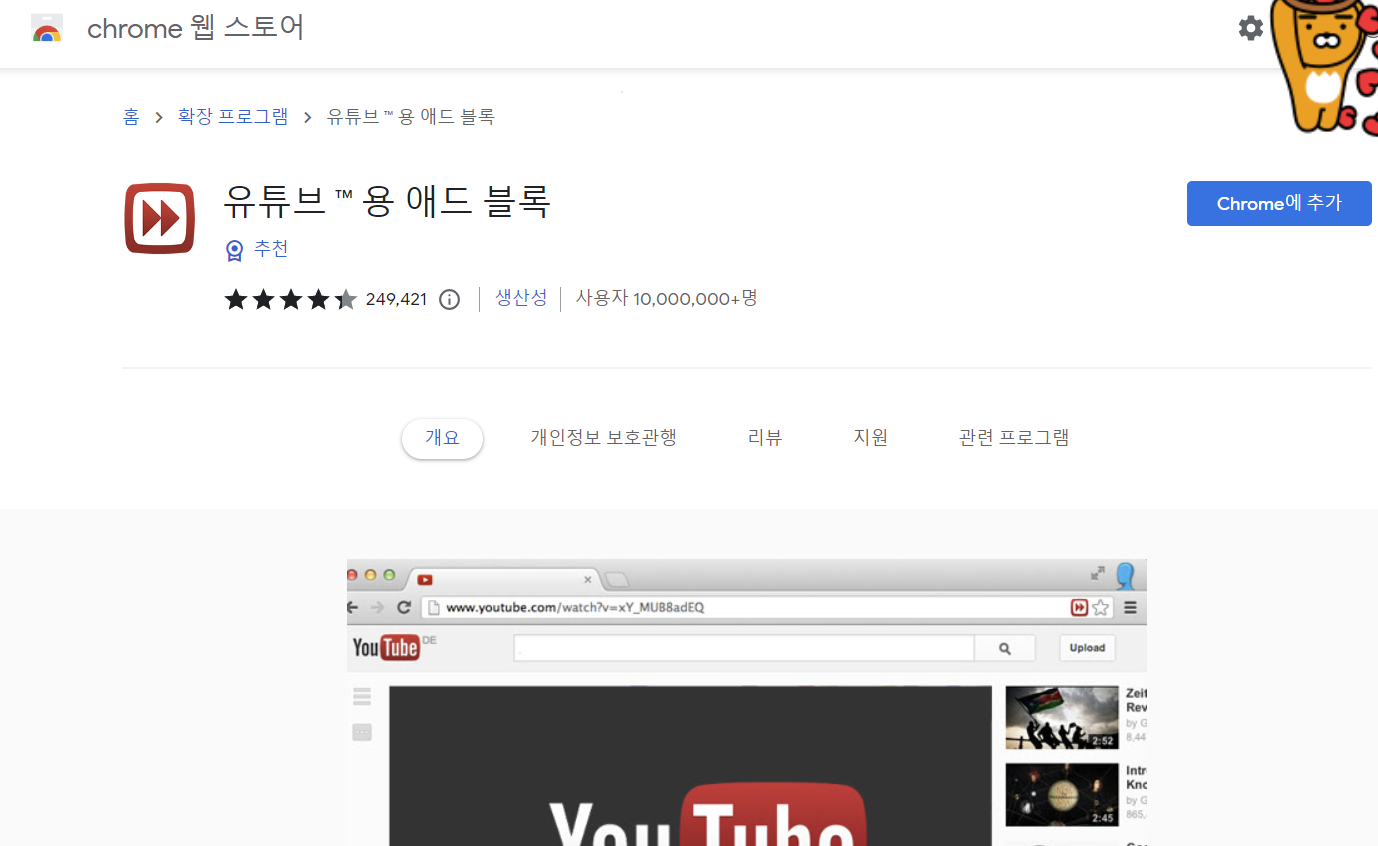Click the star rating display
The height and width of the screenshot is (846, 1378).
[x=290, y=299]
